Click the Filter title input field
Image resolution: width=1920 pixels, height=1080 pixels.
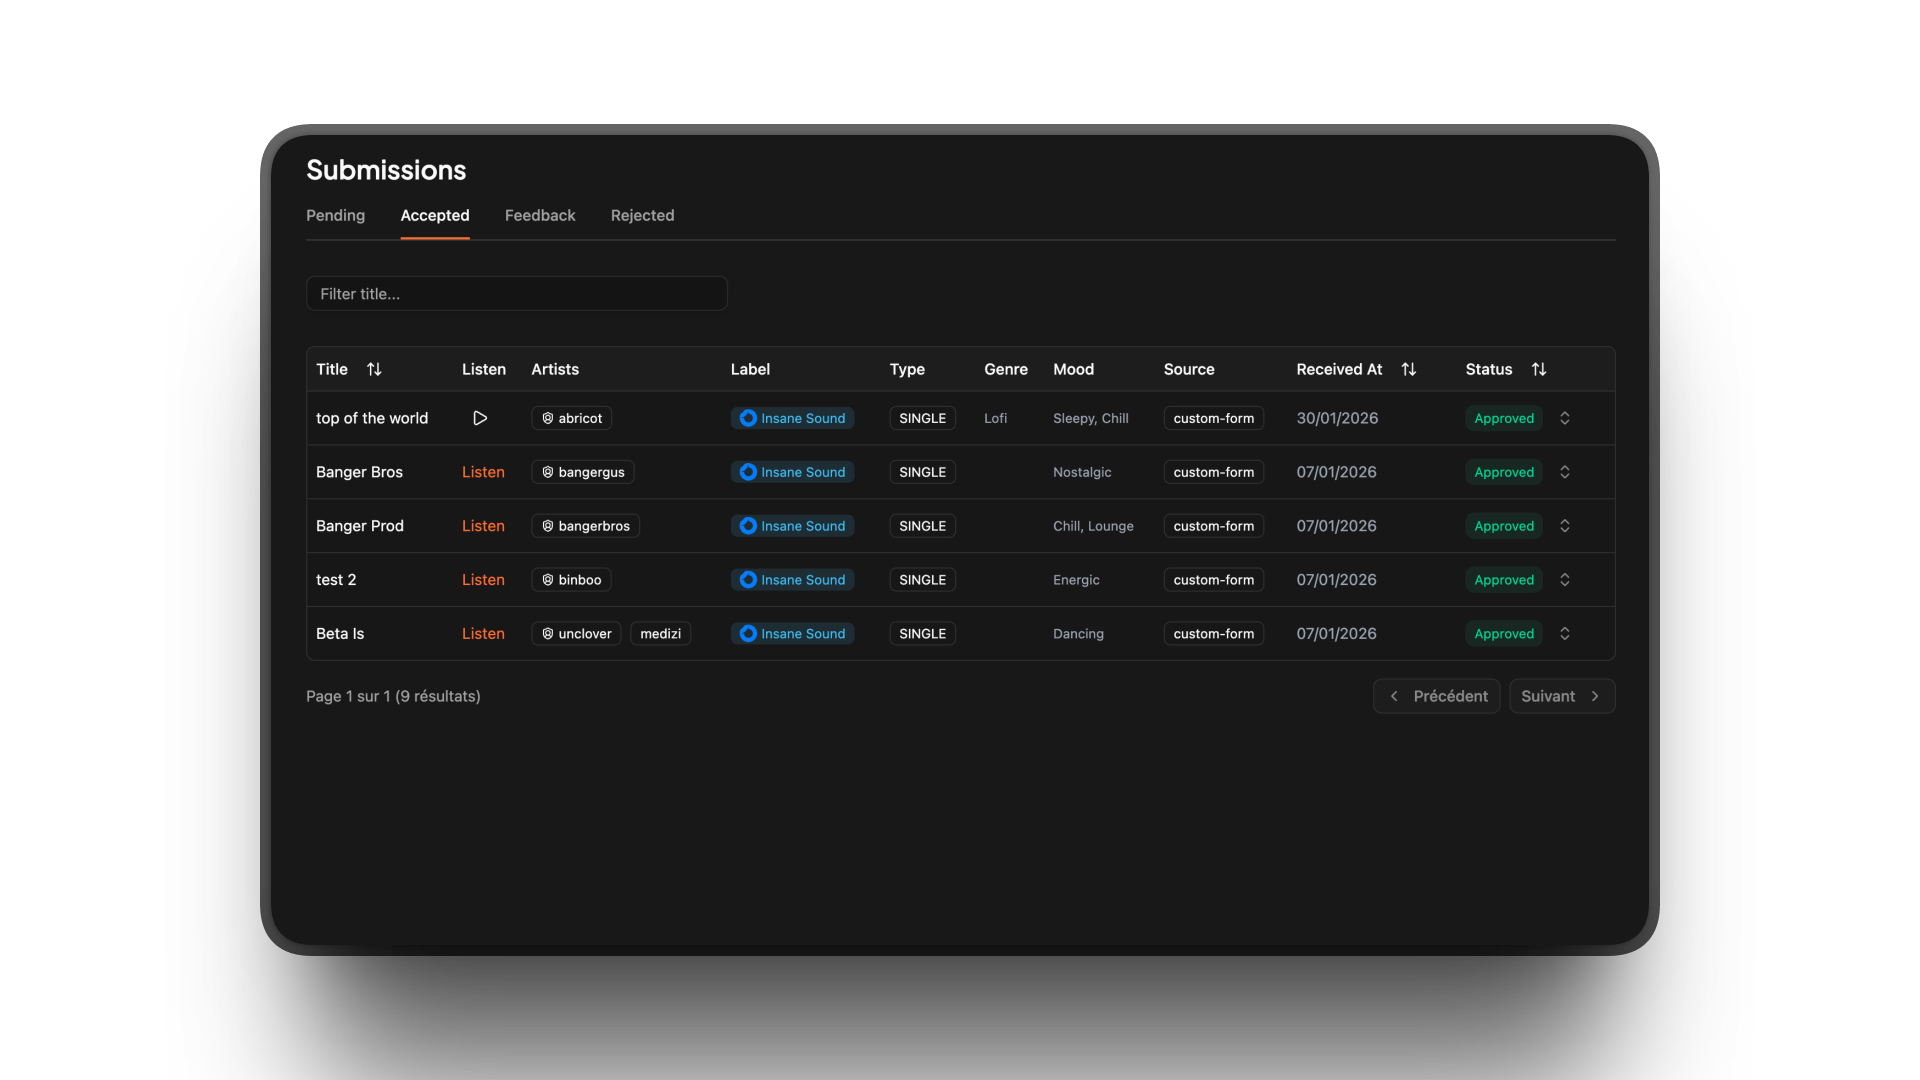pyautogui.click(x=516, y=293)
